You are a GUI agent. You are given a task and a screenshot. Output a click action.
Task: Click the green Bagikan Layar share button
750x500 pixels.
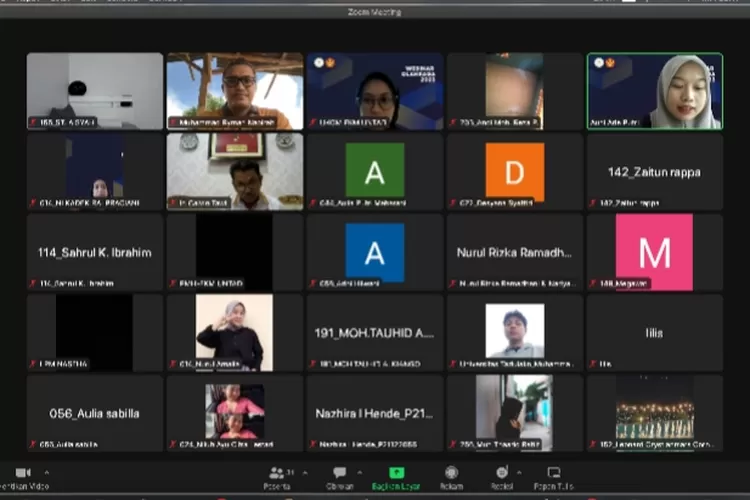[397, 472]
